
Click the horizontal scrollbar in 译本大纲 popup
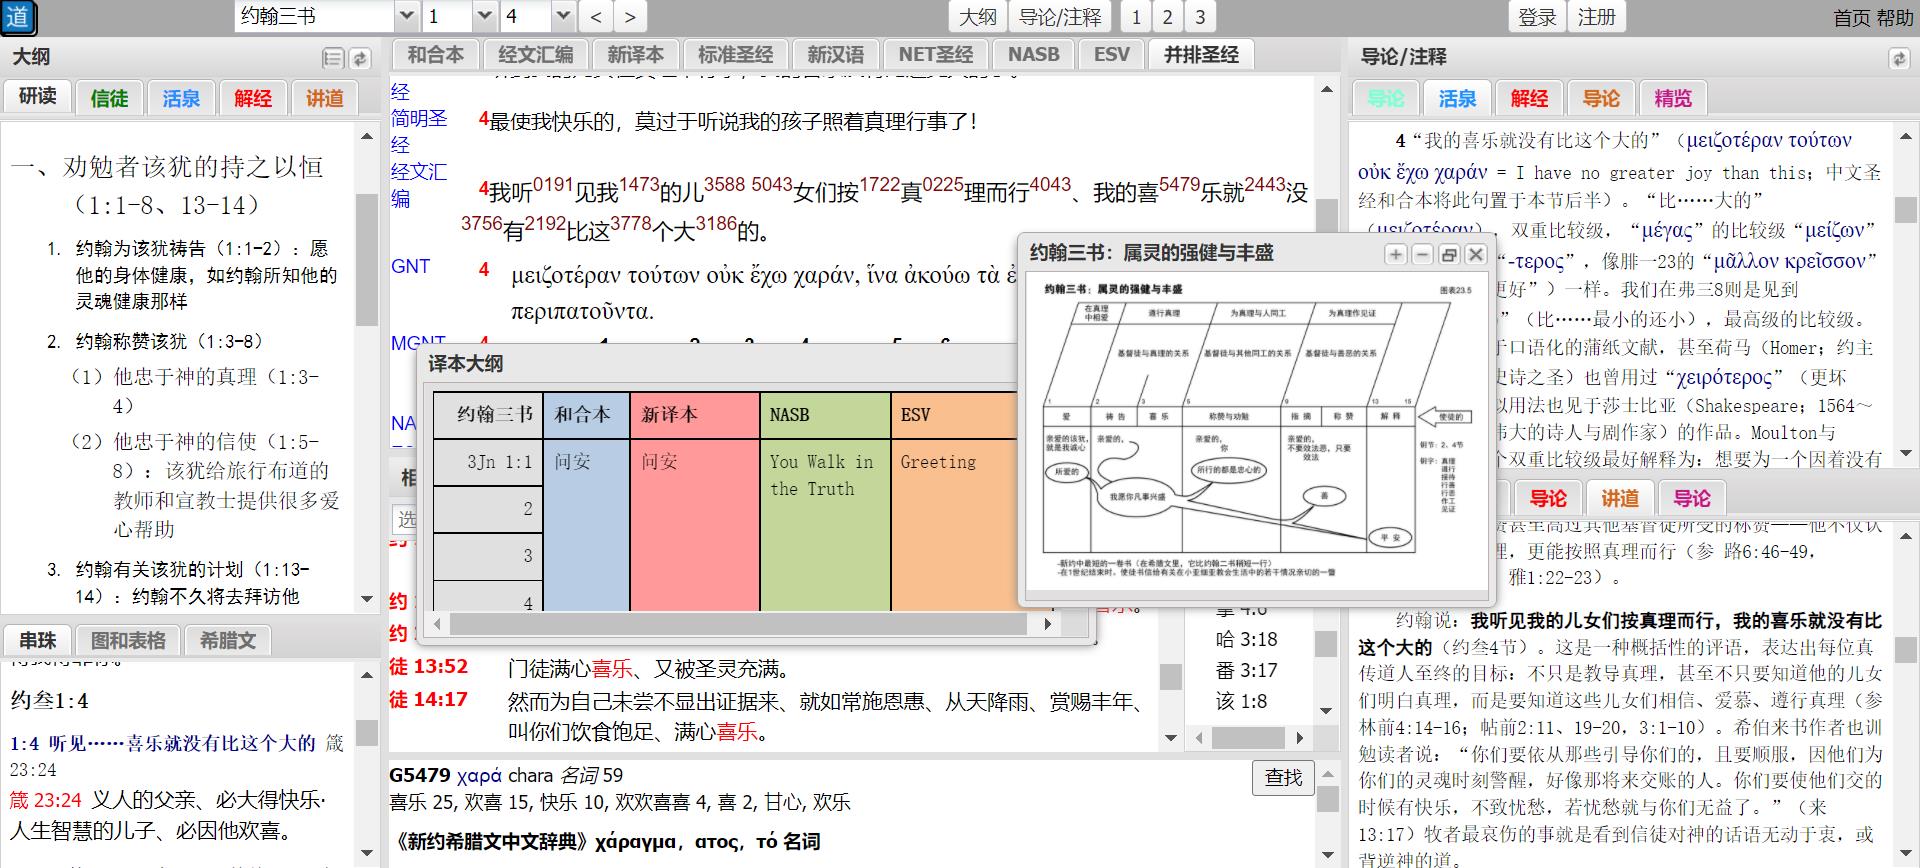[740, 624]
